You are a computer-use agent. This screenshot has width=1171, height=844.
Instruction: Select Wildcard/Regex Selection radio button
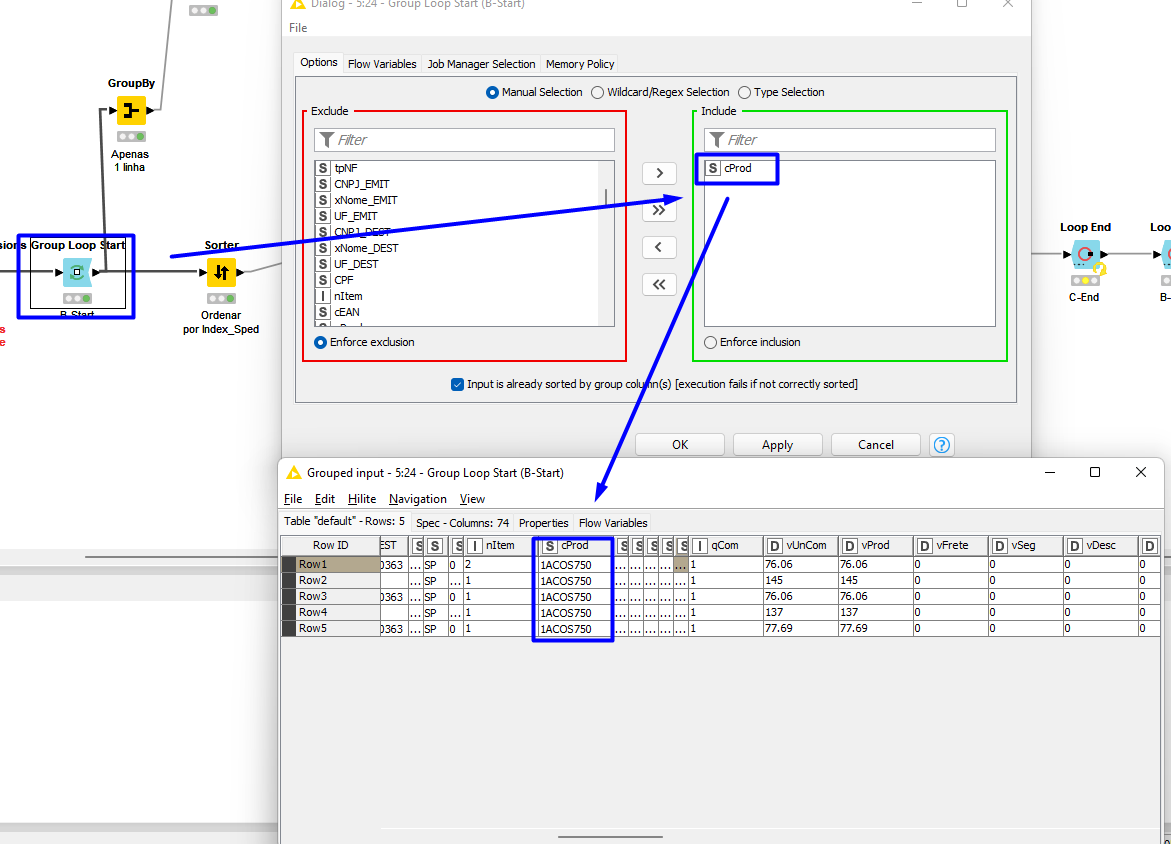[x=598, y=92]
